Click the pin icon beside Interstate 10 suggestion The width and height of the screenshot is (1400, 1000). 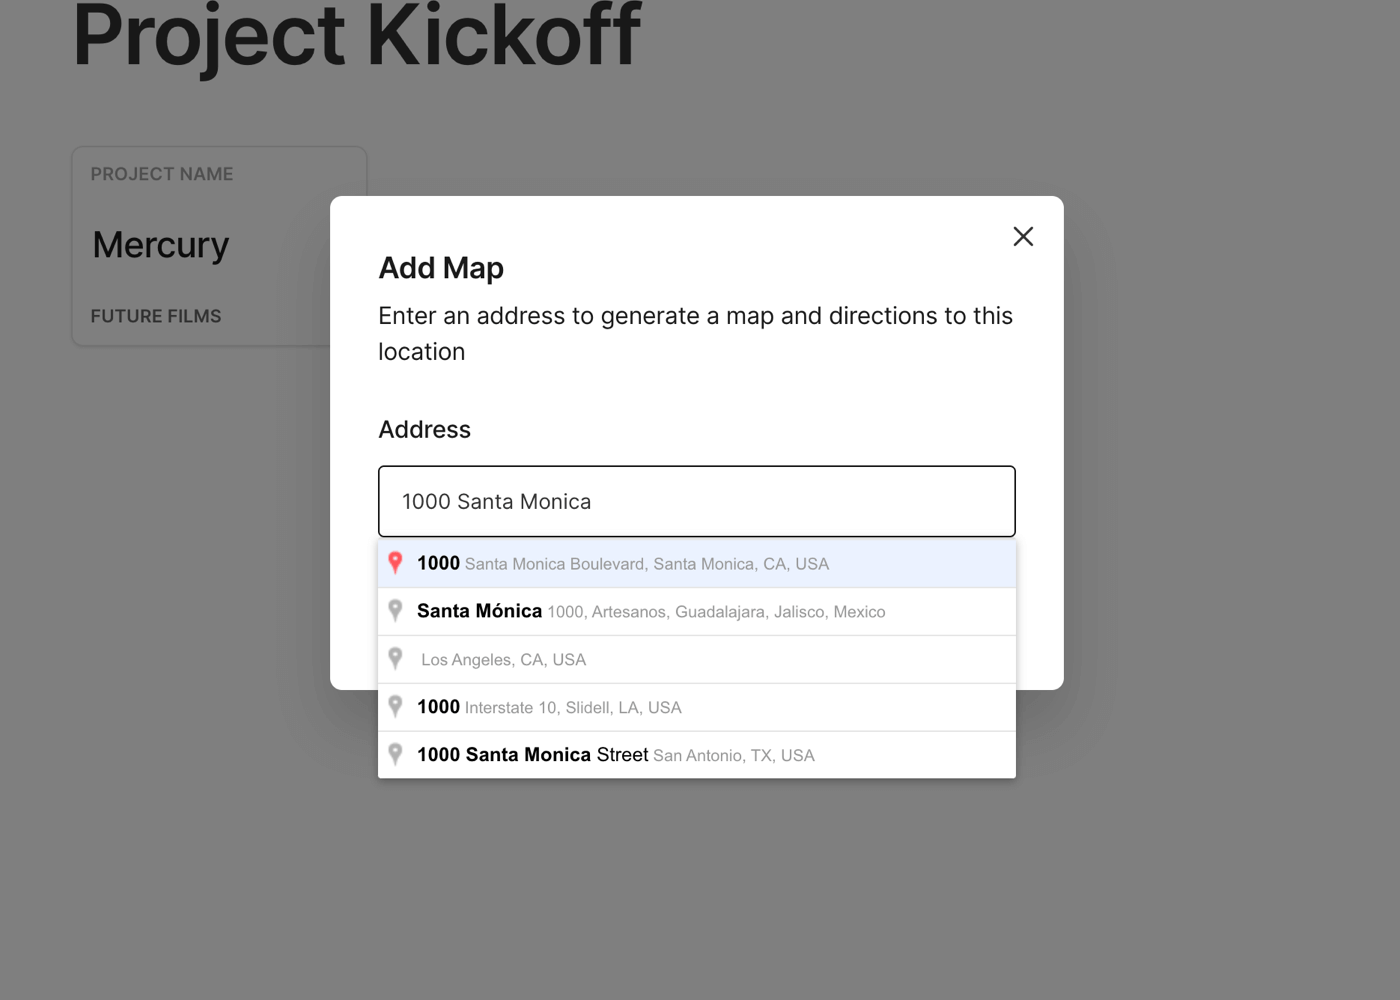(396, 707)
